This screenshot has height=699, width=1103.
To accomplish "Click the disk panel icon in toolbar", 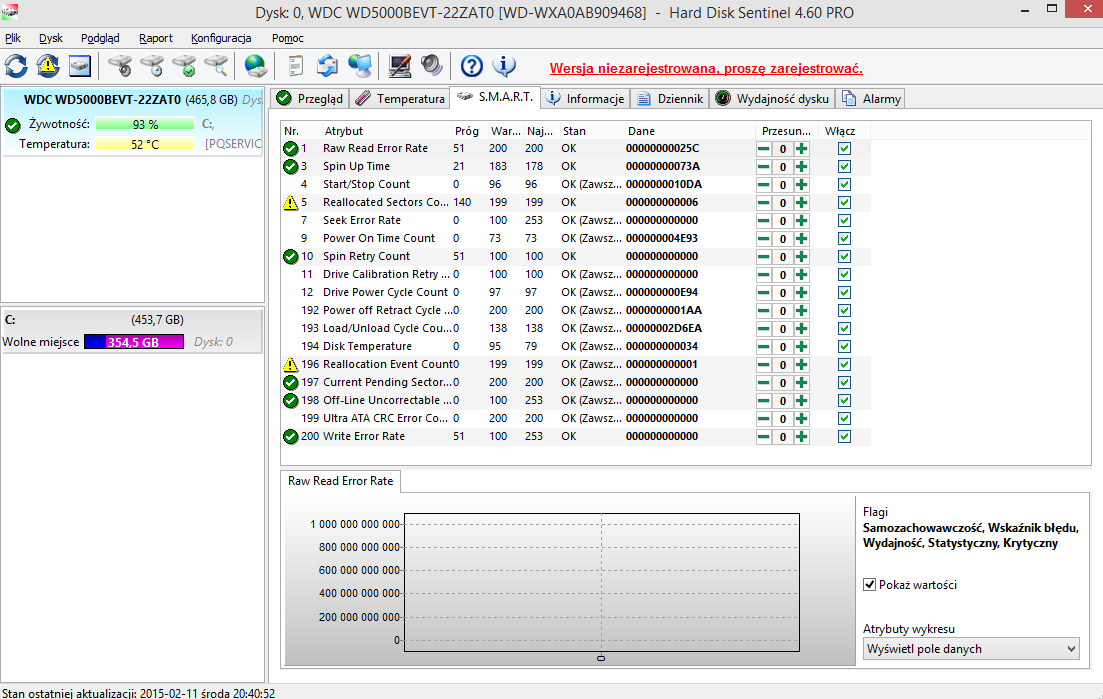I will pyautogui.click(x=80, y=66).
